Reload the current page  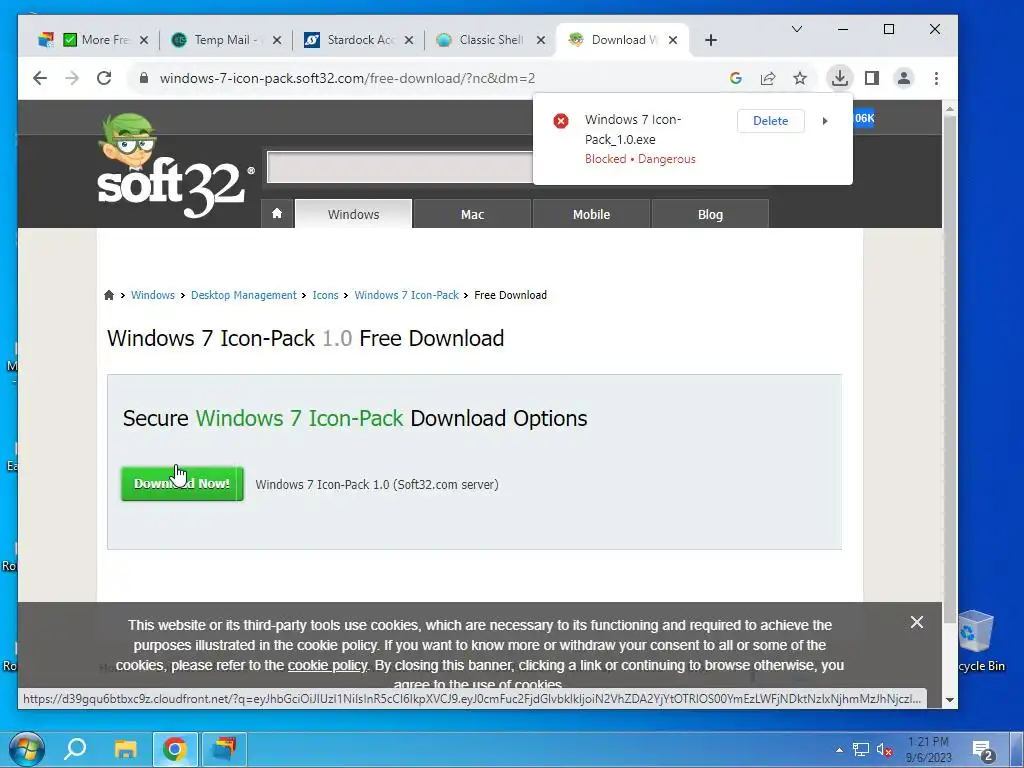[x=104, y=78]
